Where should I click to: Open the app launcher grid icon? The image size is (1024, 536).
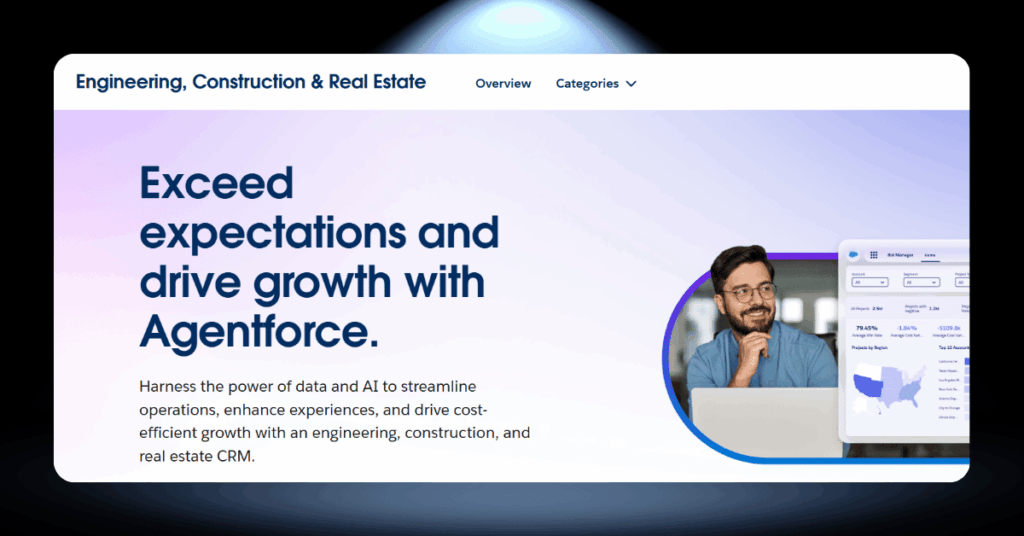pos(874,255)
